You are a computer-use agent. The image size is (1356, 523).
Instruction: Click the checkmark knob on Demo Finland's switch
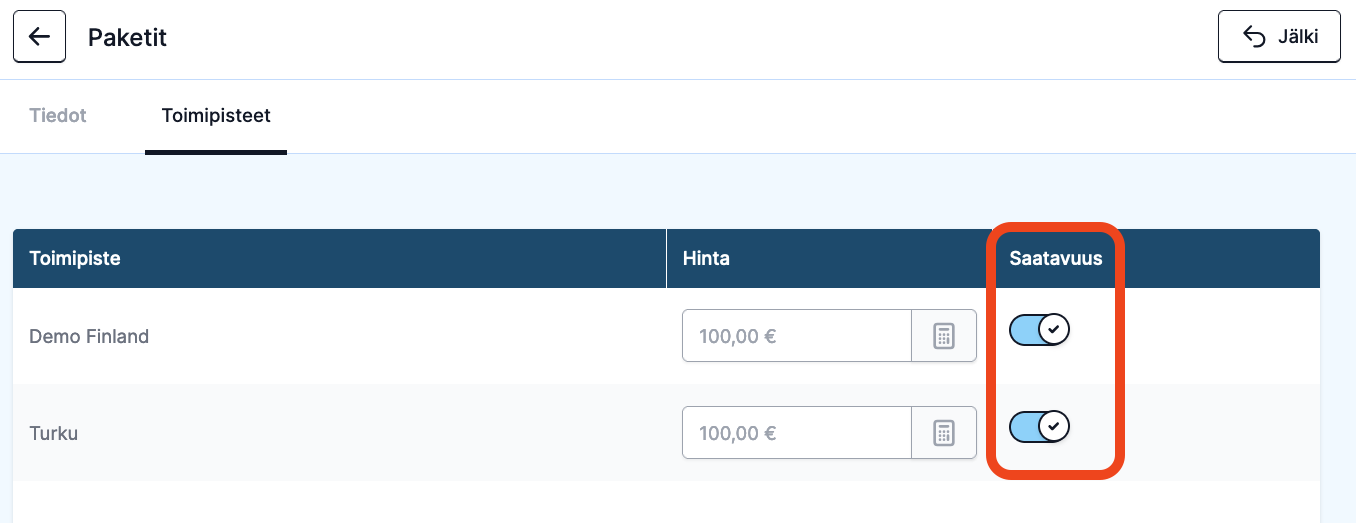[x=1053, y=329]
